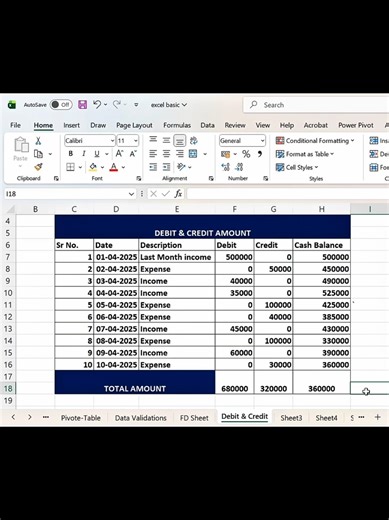The height and width of the screenshot is (520, 389).
Task: Apply Comma Style format
Action: click(260, 154)
